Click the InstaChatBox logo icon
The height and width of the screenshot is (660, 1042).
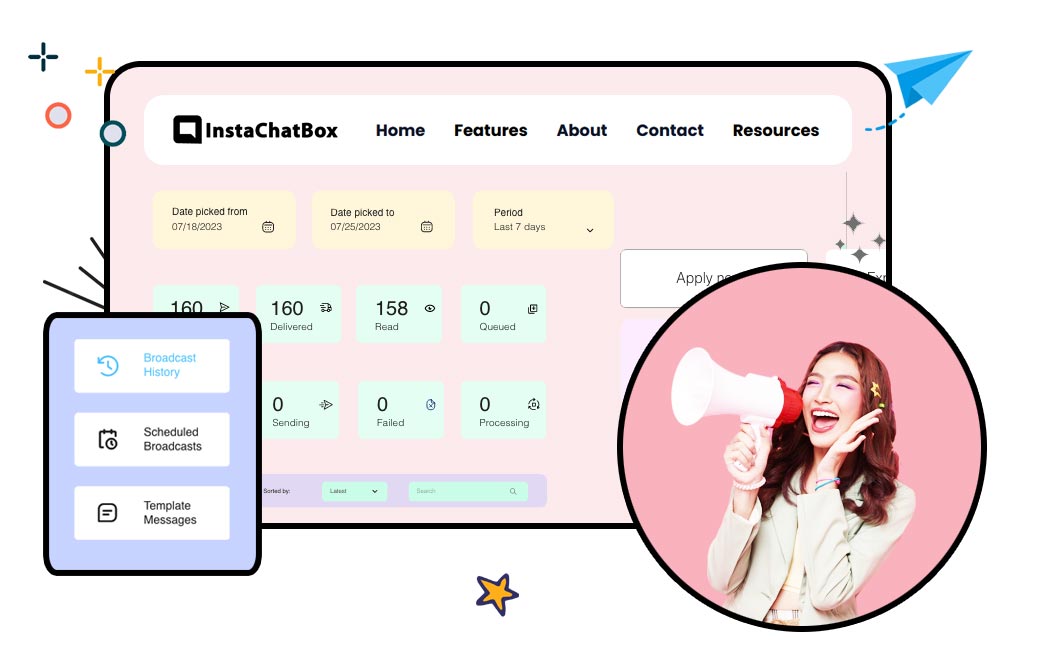pyautogui.click(x=187, y=130)
